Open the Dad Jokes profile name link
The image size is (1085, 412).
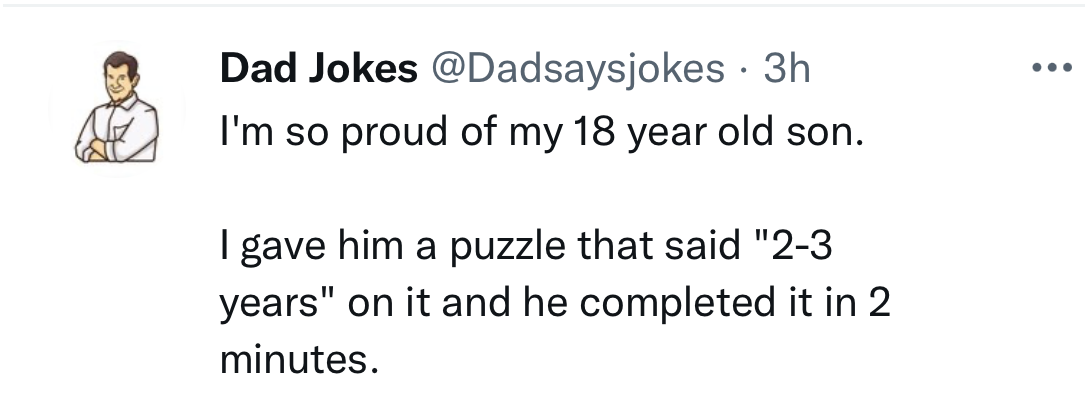tap(318, 69)
